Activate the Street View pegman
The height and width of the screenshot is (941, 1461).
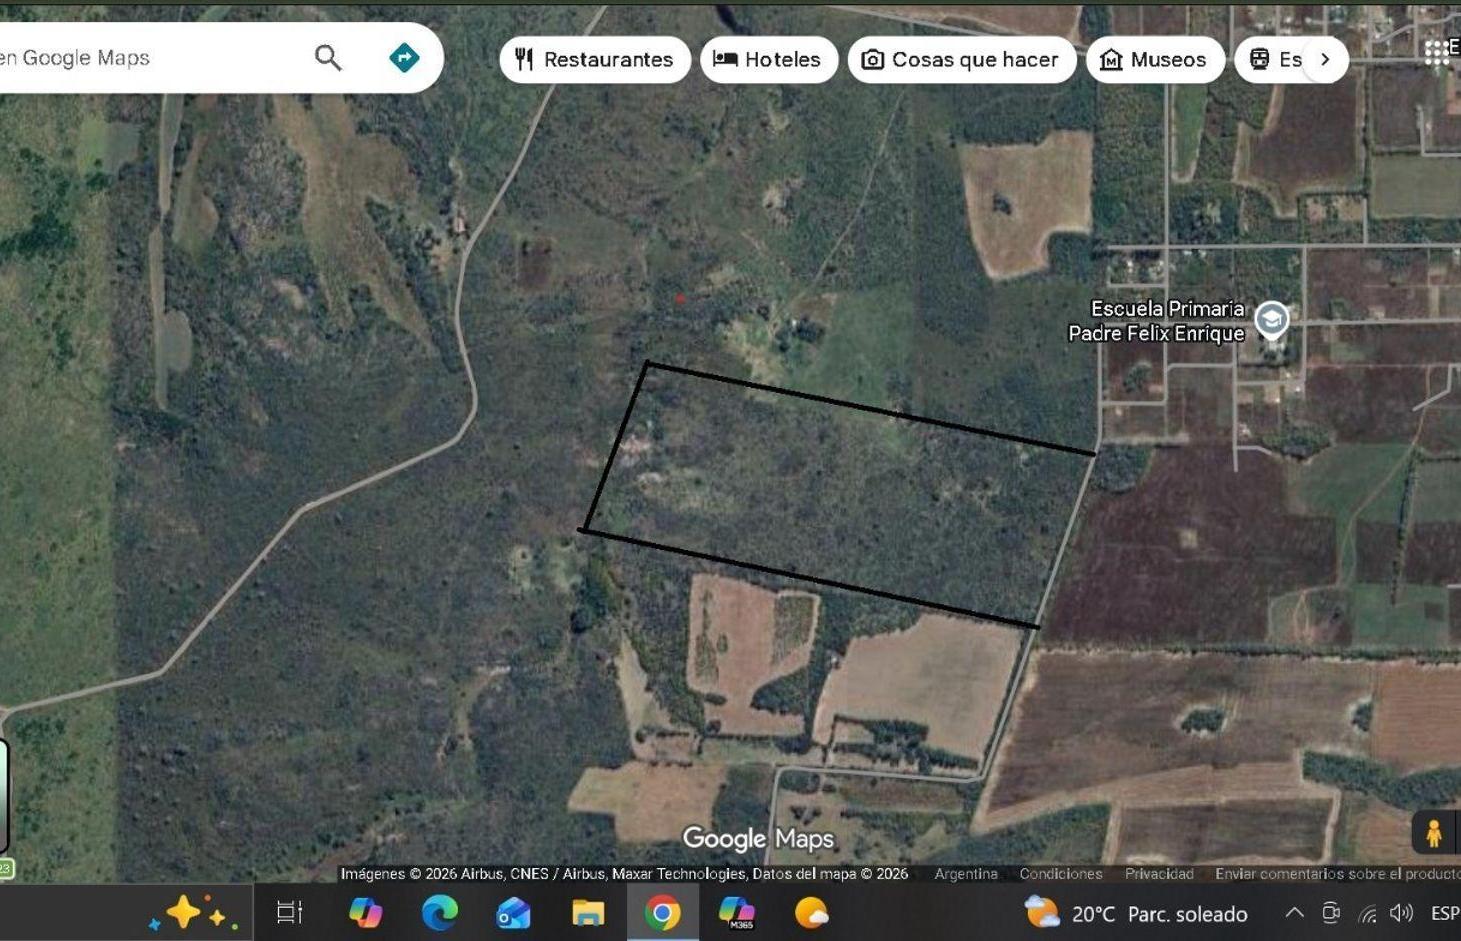[1434, 832]
